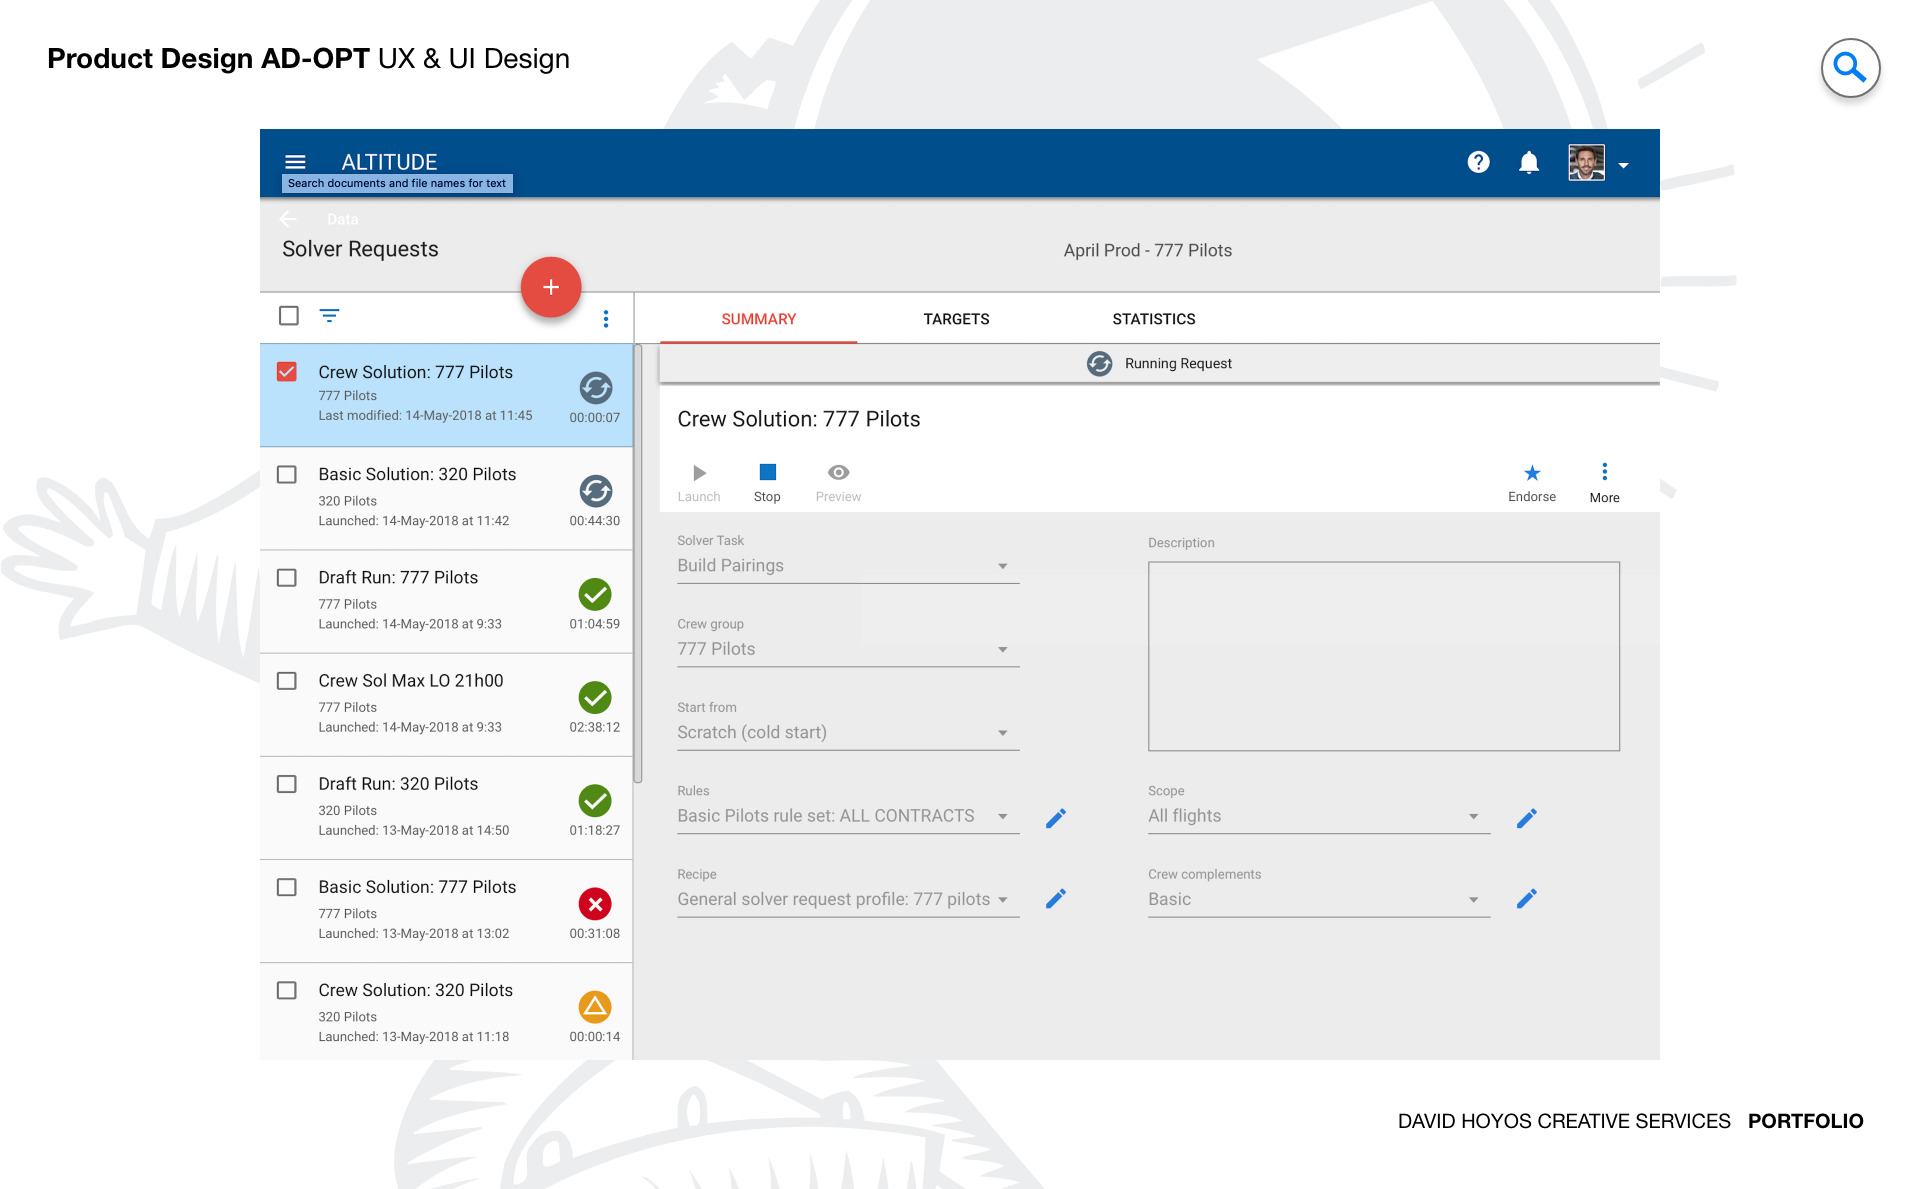Open the Start from Scratch dropdown
This screenshot has width=1920, height=1189.
[x=848, y=733]
